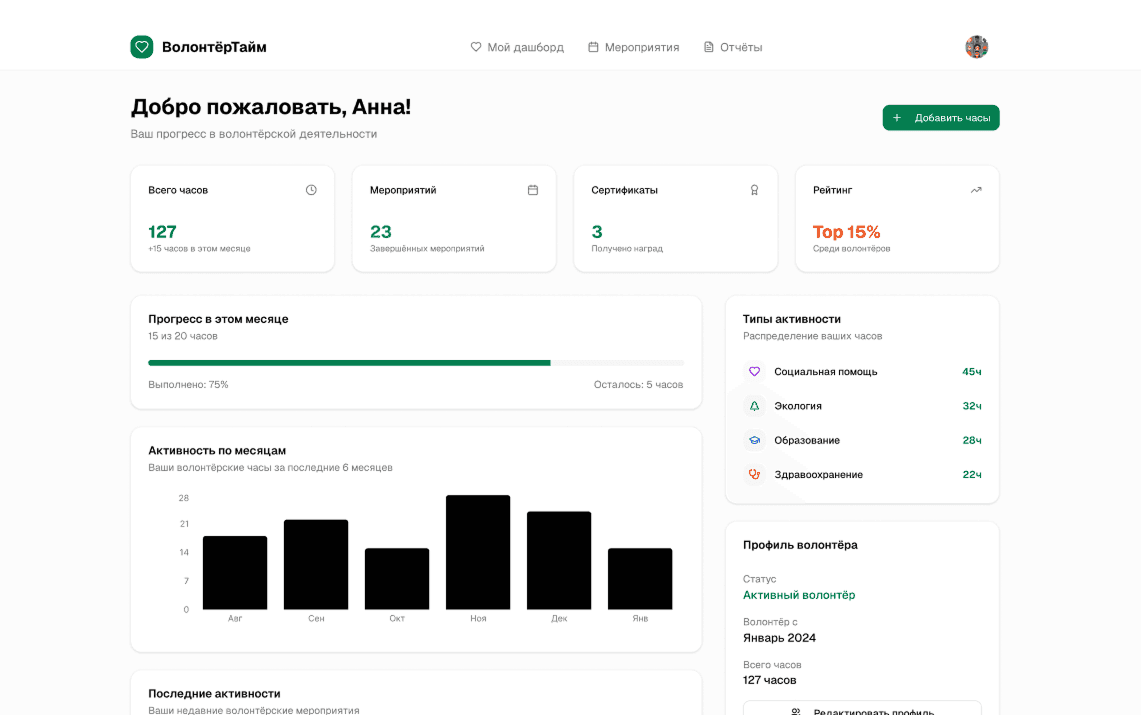1141x715 pixels.
Task: Click the calendar icon on the Мероприятий card
Action: [532, 189]
